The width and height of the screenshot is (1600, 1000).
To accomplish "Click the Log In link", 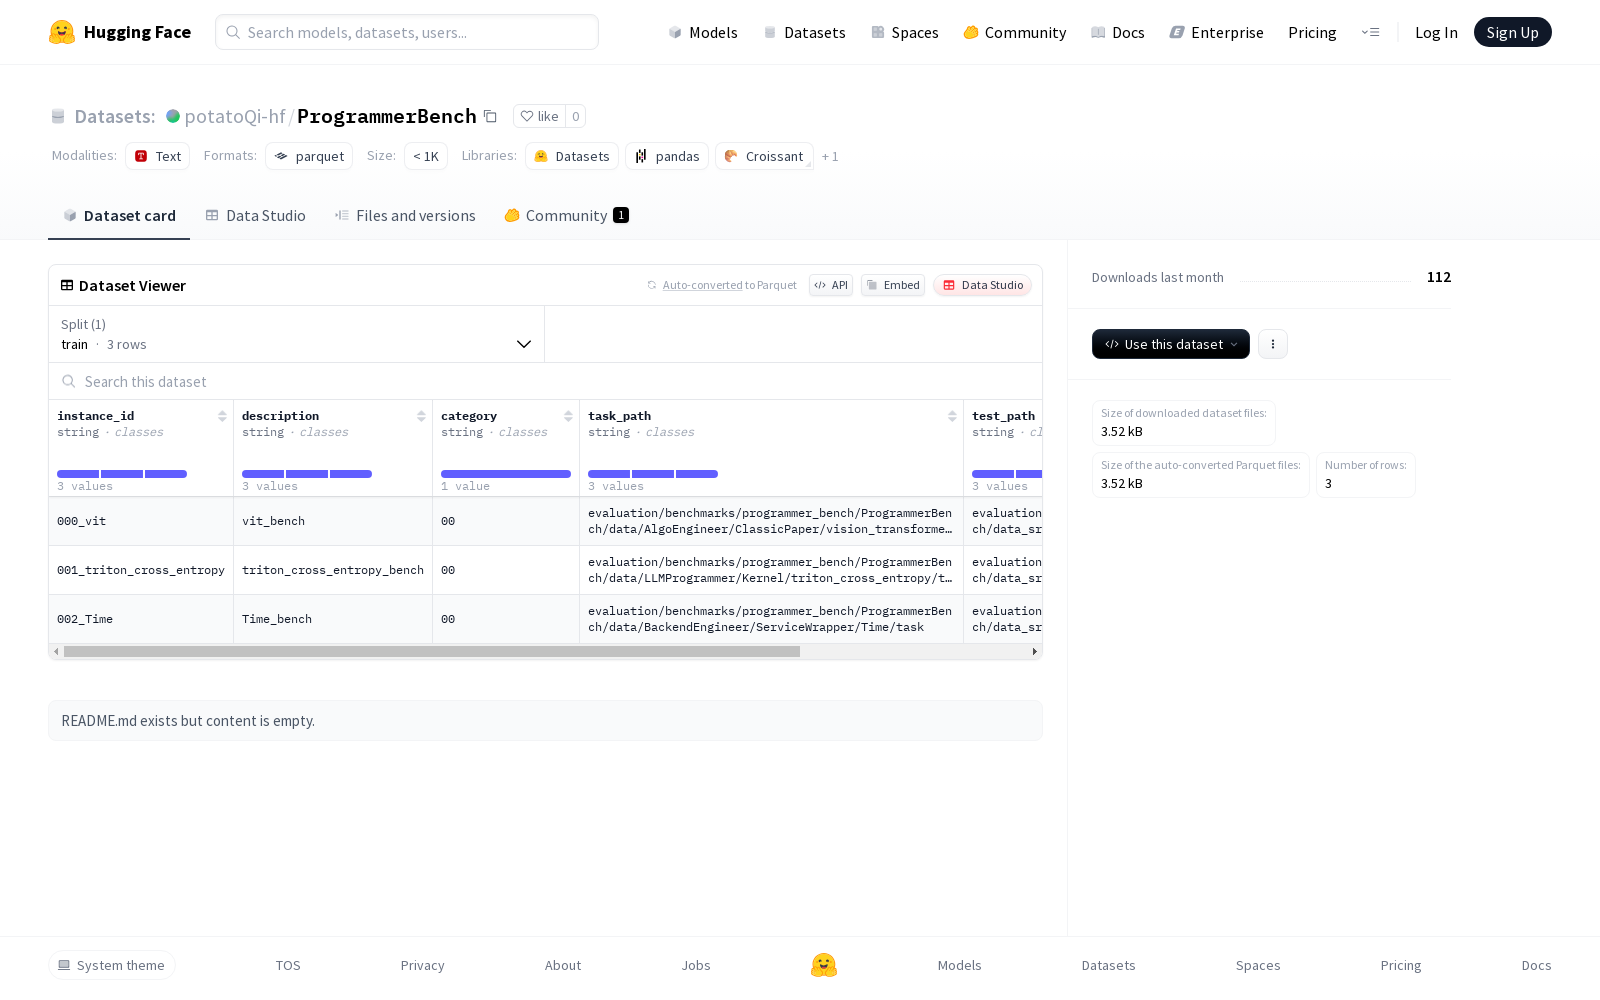I will (x=1436, y=32).
